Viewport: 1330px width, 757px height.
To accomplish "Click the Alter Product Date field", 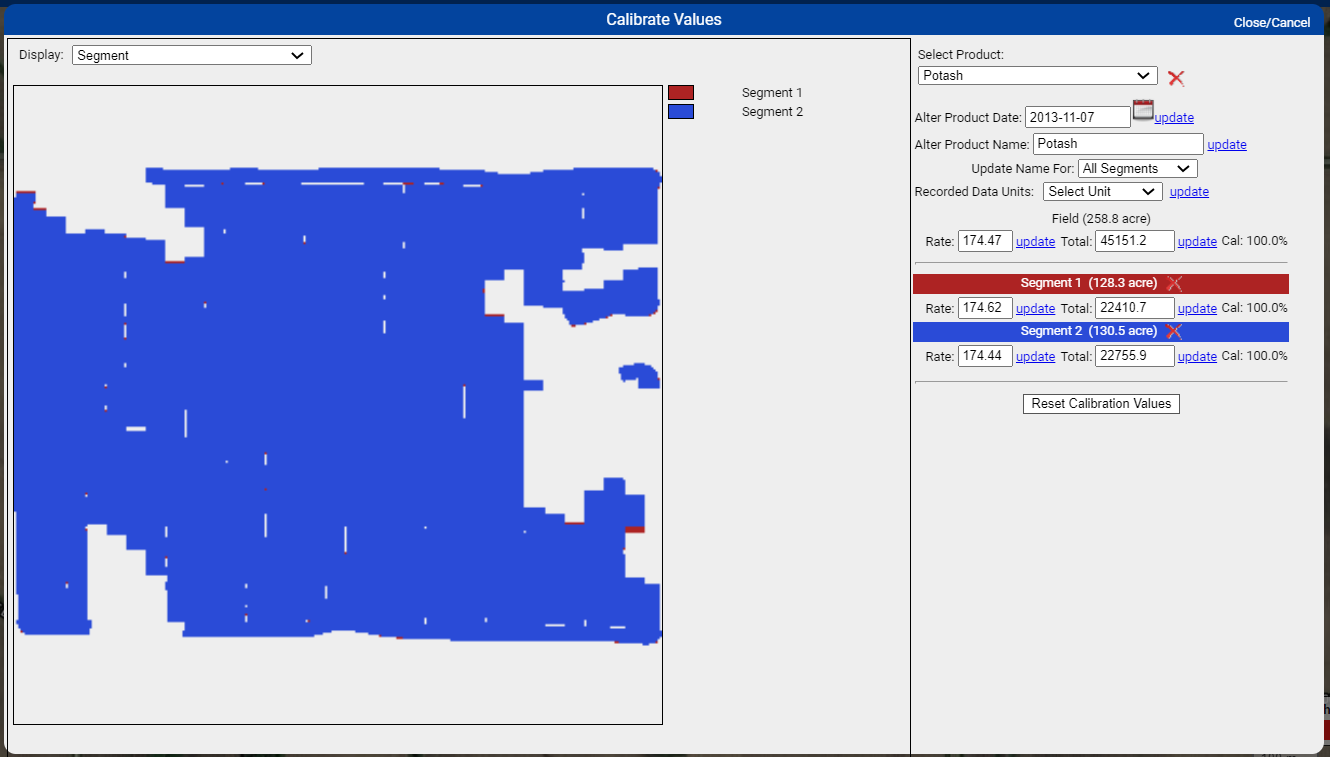I will pos(1078,117).
